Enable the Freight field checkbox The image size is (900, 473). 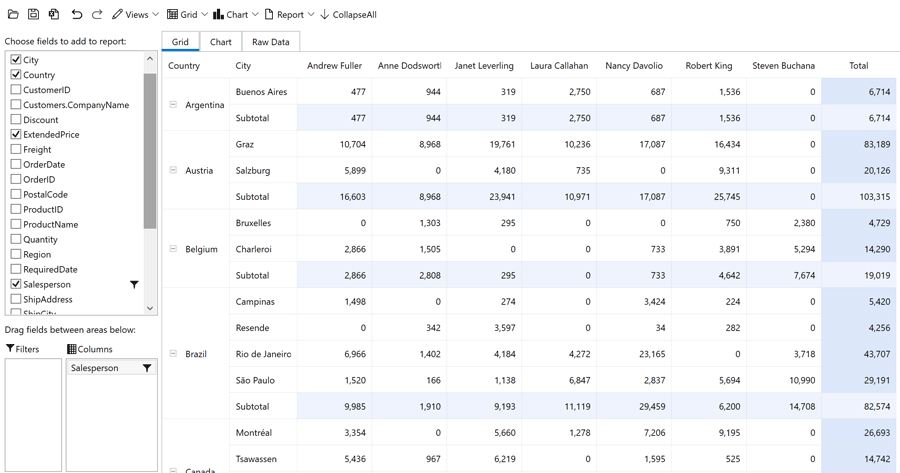point(16,150)
